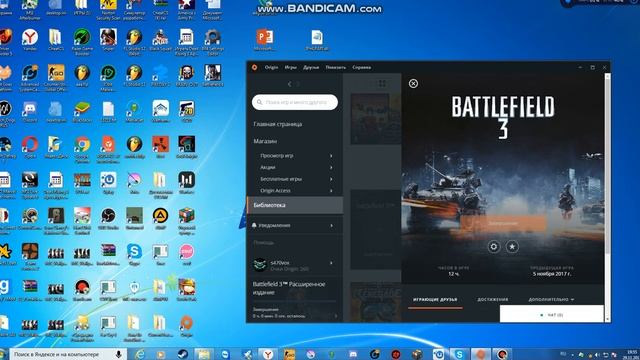Click the Origin logo in title bar

[x=255, y=67]
